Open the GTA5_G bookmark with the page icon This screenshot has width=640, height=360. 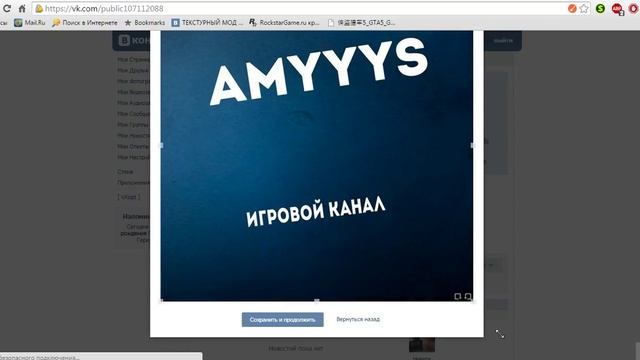coord(362,23)
